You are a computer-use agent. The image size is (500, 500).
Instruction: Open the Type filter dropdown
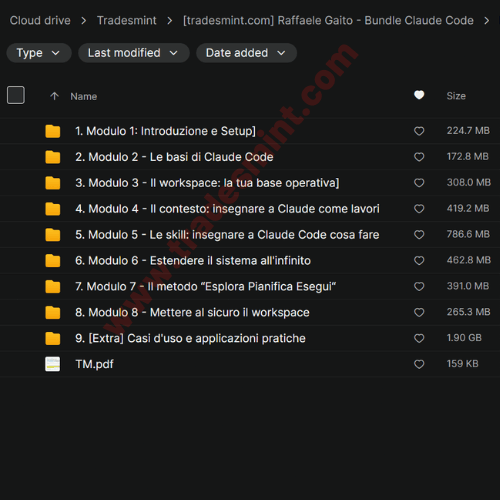point(39,53)
